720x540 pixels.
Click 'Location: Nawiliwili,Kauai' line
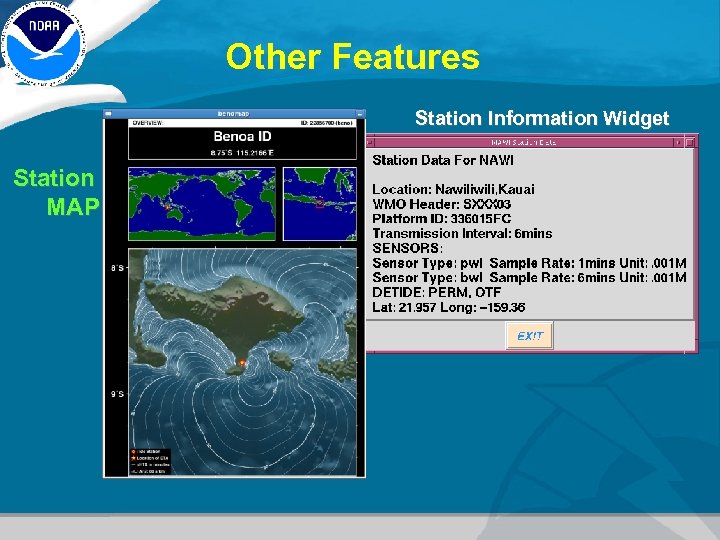pyautogui.click(x=454, y=190)
